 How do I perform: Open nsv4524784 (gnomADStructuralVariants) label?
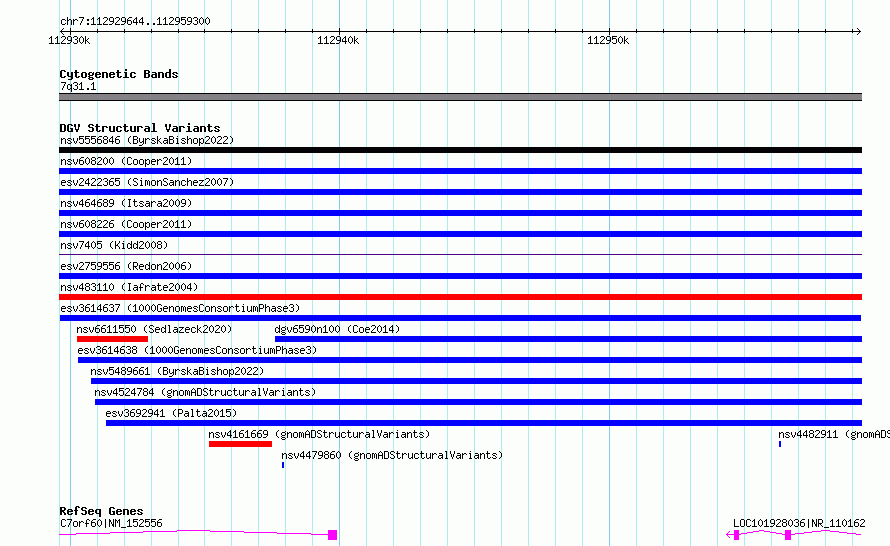point(205,392)
